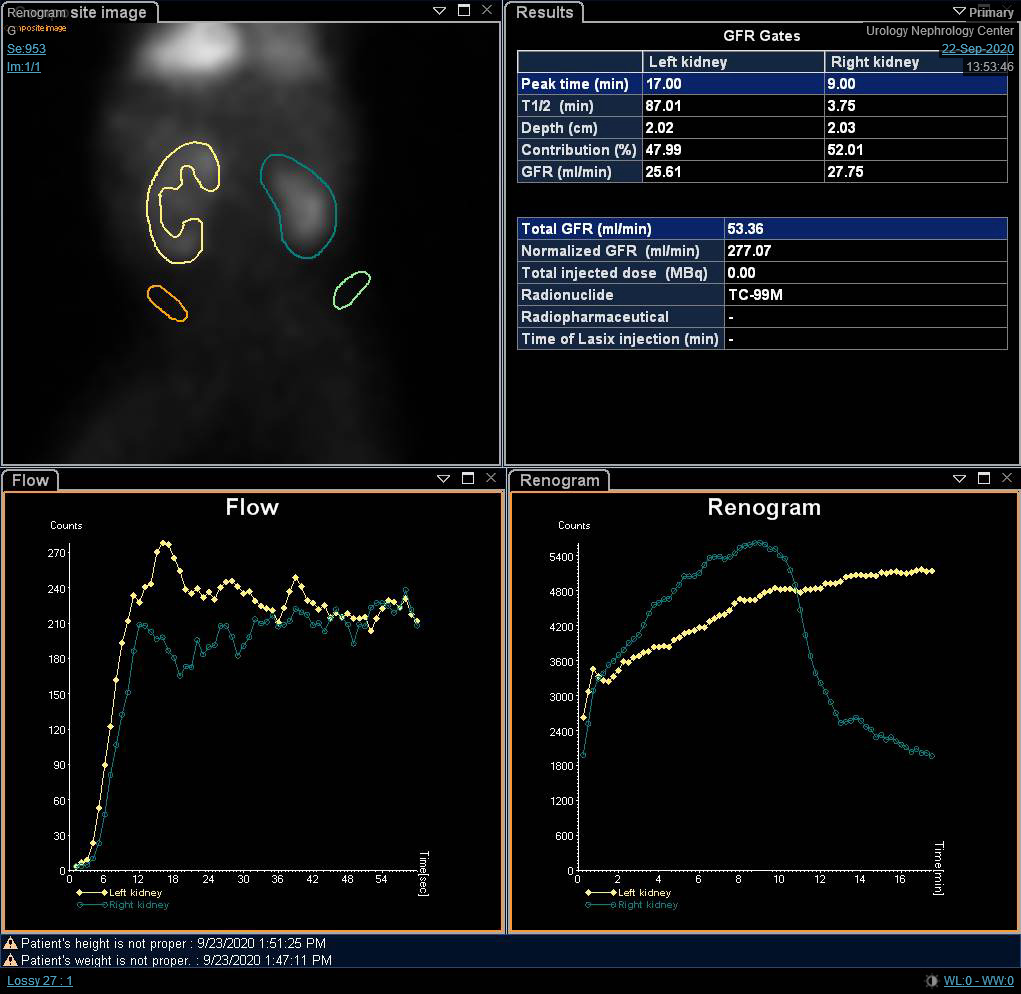Image resolution: width=1021 pixels, height=994 pixels.
Task: Click the warning icon beside the weight message
Action: tap(10, 960)
